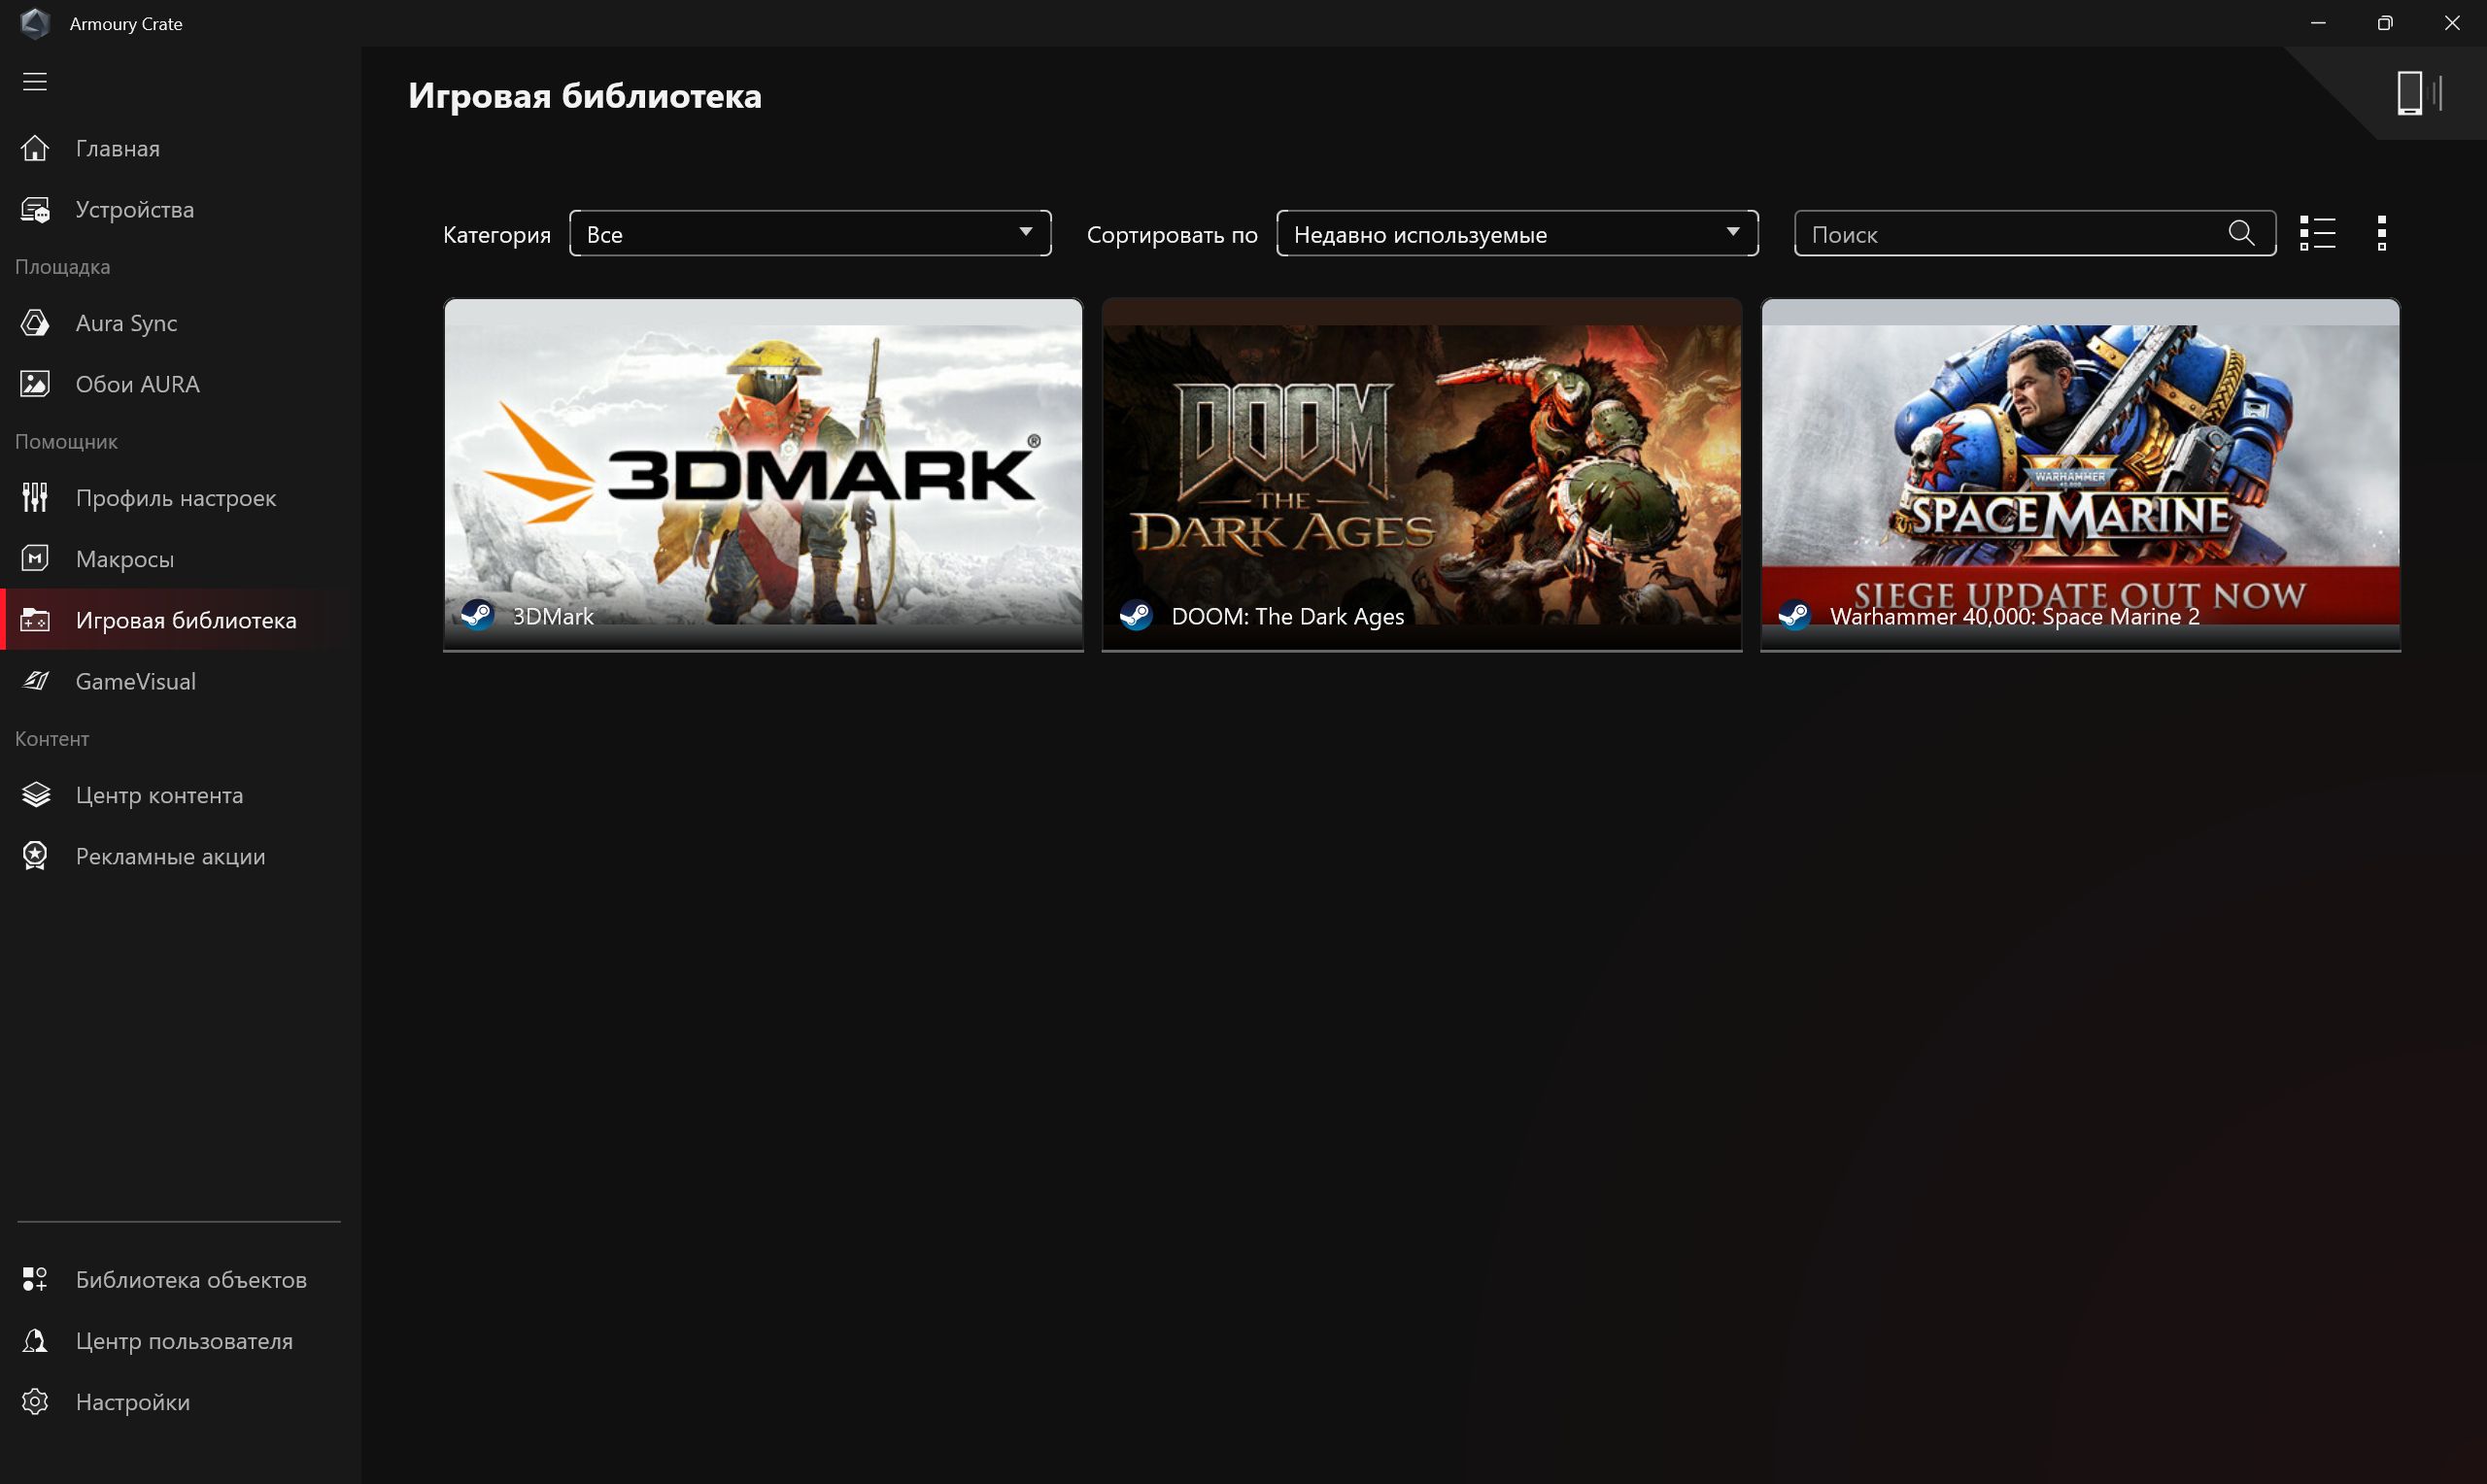Image resolution: width=2487 pixels, height=1484 pixels.
Task: Switch to list view layout icon
Action: click(2317, 233)
